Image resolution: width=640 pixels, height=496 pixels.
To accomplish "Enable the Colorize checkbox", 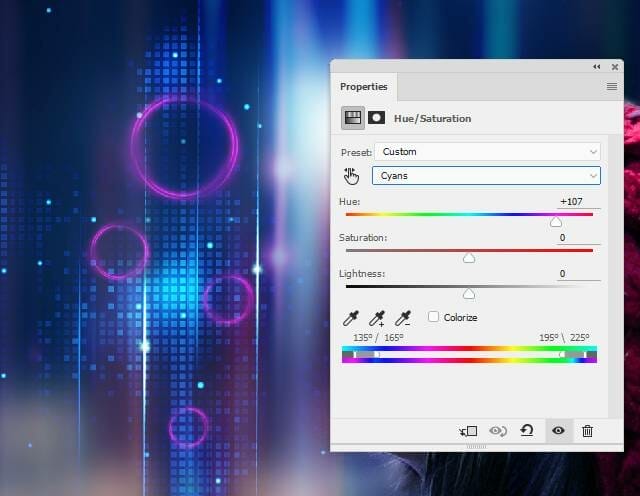I will coord(433,316).
